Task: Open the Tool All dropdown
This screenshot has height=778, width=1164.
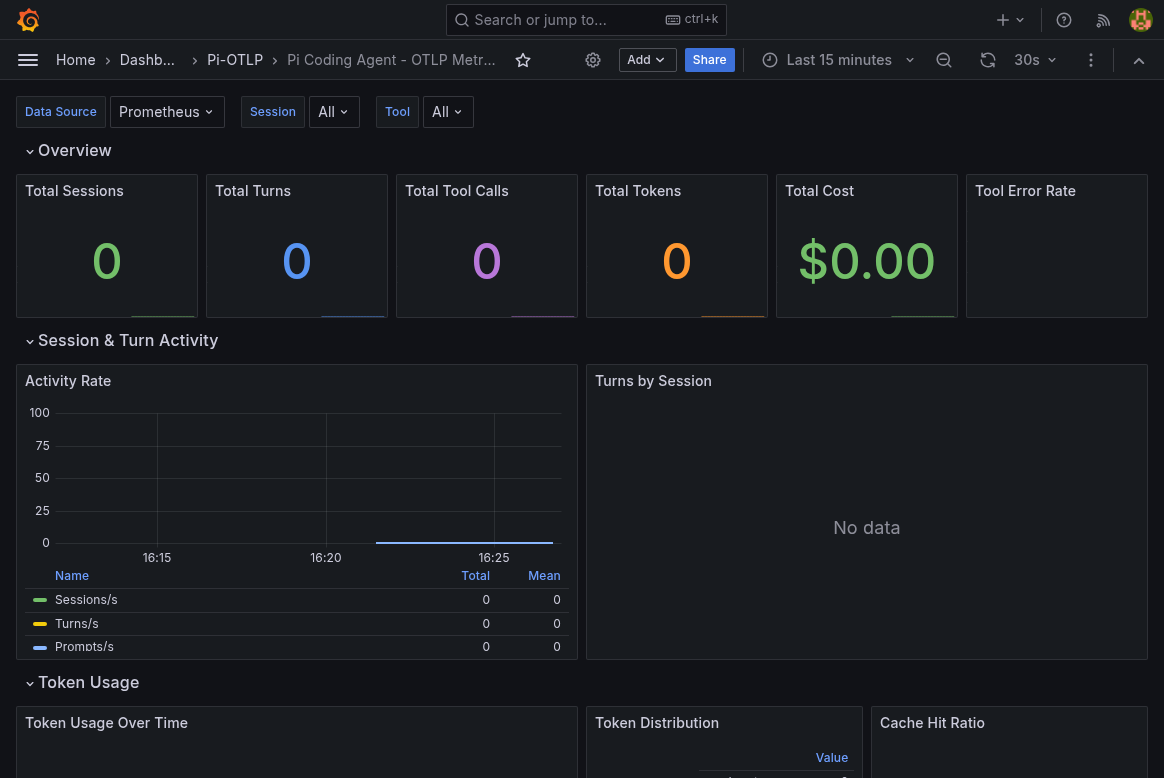Action: click(x=448, y=112)
